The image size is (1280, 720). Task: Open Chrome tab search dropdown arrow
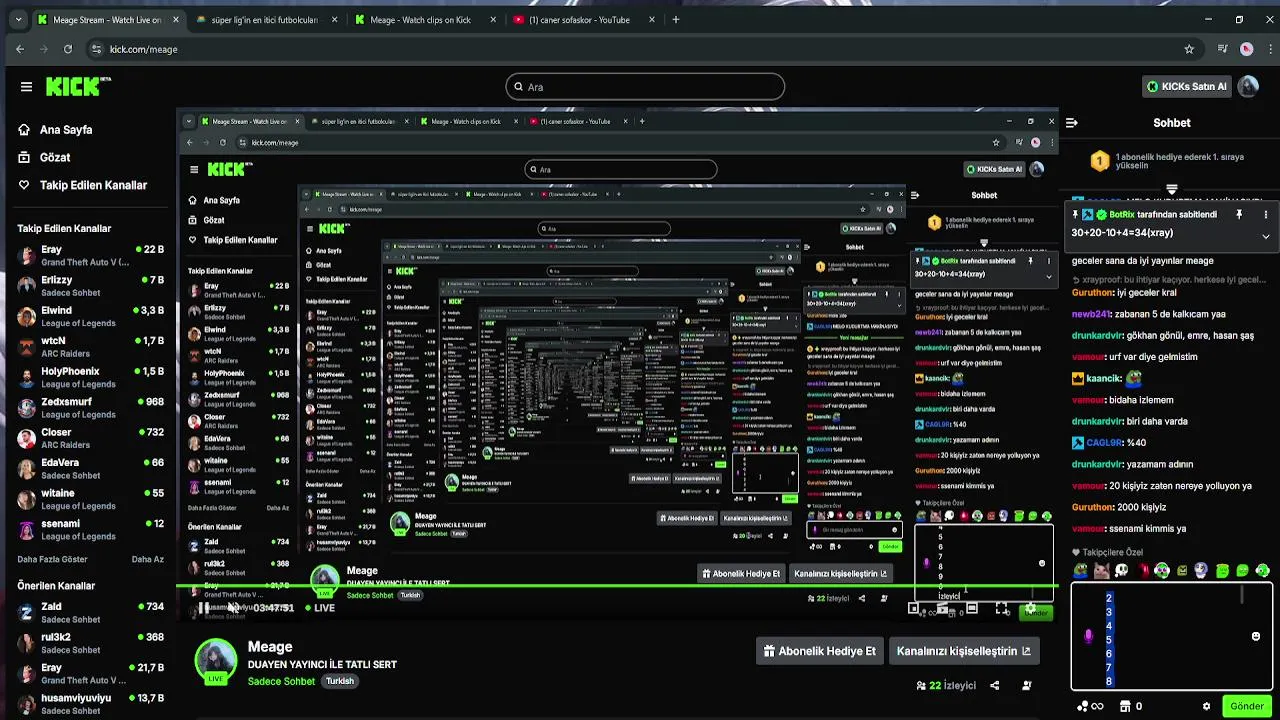click(18, 19)
